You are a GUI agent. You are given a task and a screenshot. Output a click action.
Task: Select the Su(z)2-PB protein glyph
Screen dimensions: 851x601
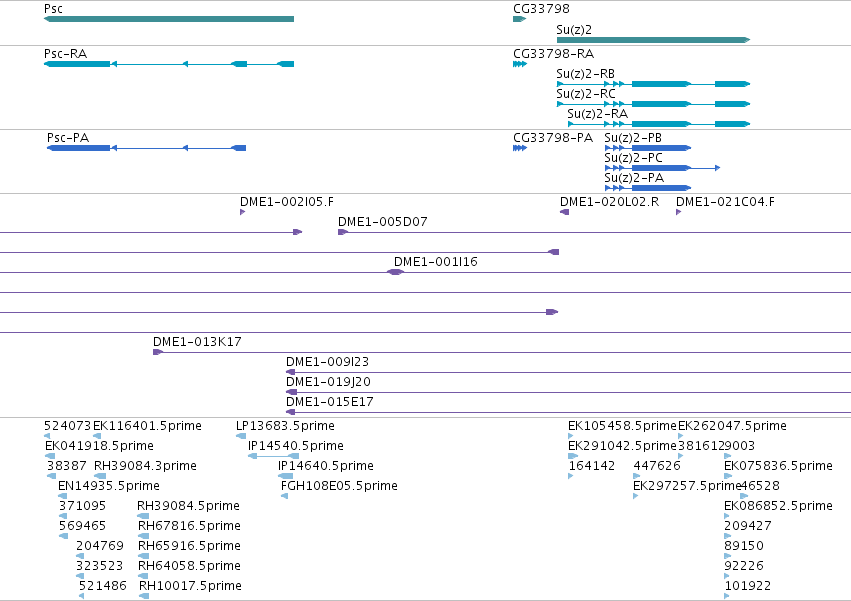[x=648, y=148]
